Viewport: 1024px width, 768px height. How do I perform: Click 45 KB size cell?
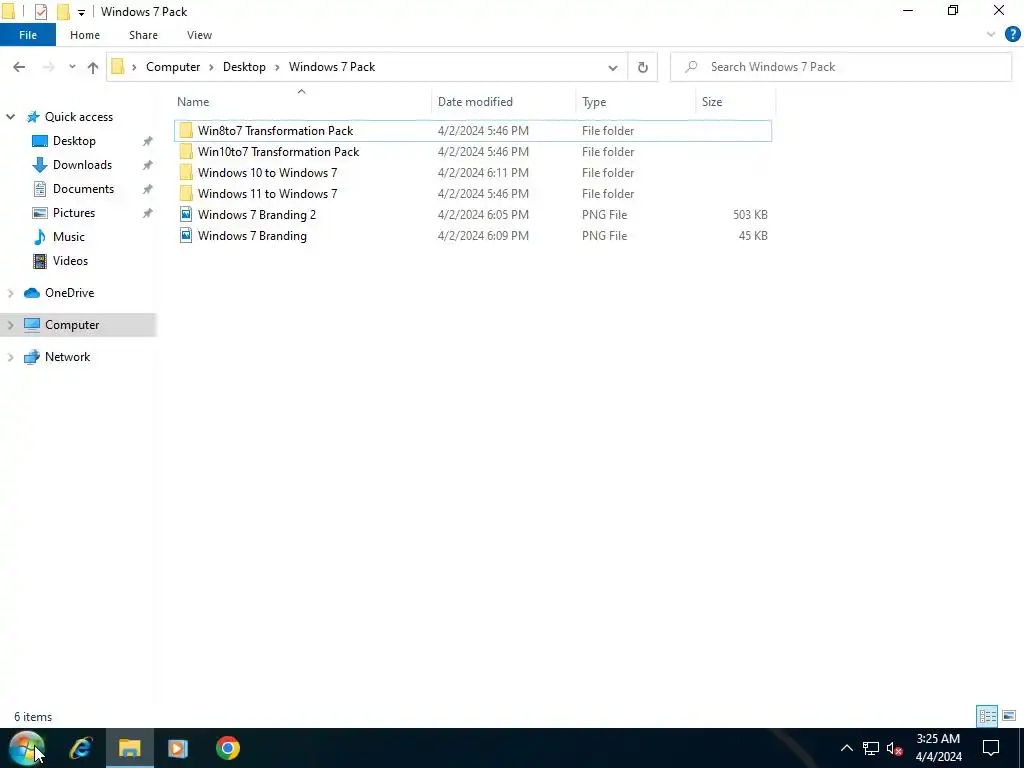(753, 236)
